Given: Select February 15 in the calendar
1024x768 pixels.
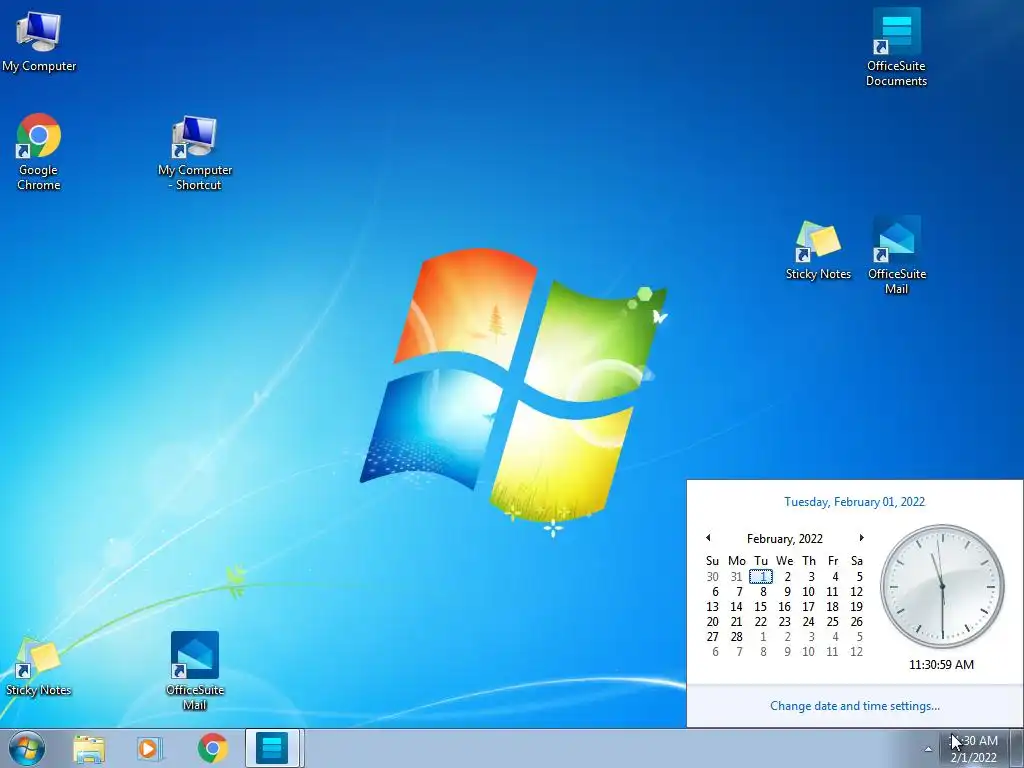Looking at the screenshot, I should [761, 607].
